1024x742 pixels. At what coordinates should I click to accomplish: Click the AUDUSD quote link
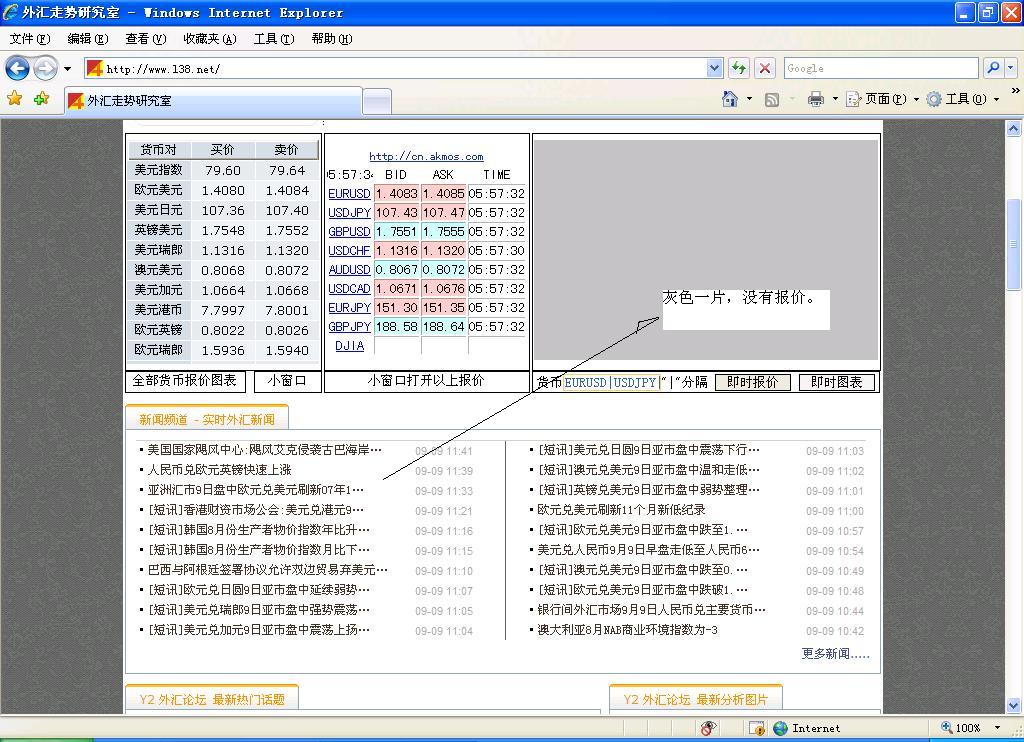tap(349, 270)
